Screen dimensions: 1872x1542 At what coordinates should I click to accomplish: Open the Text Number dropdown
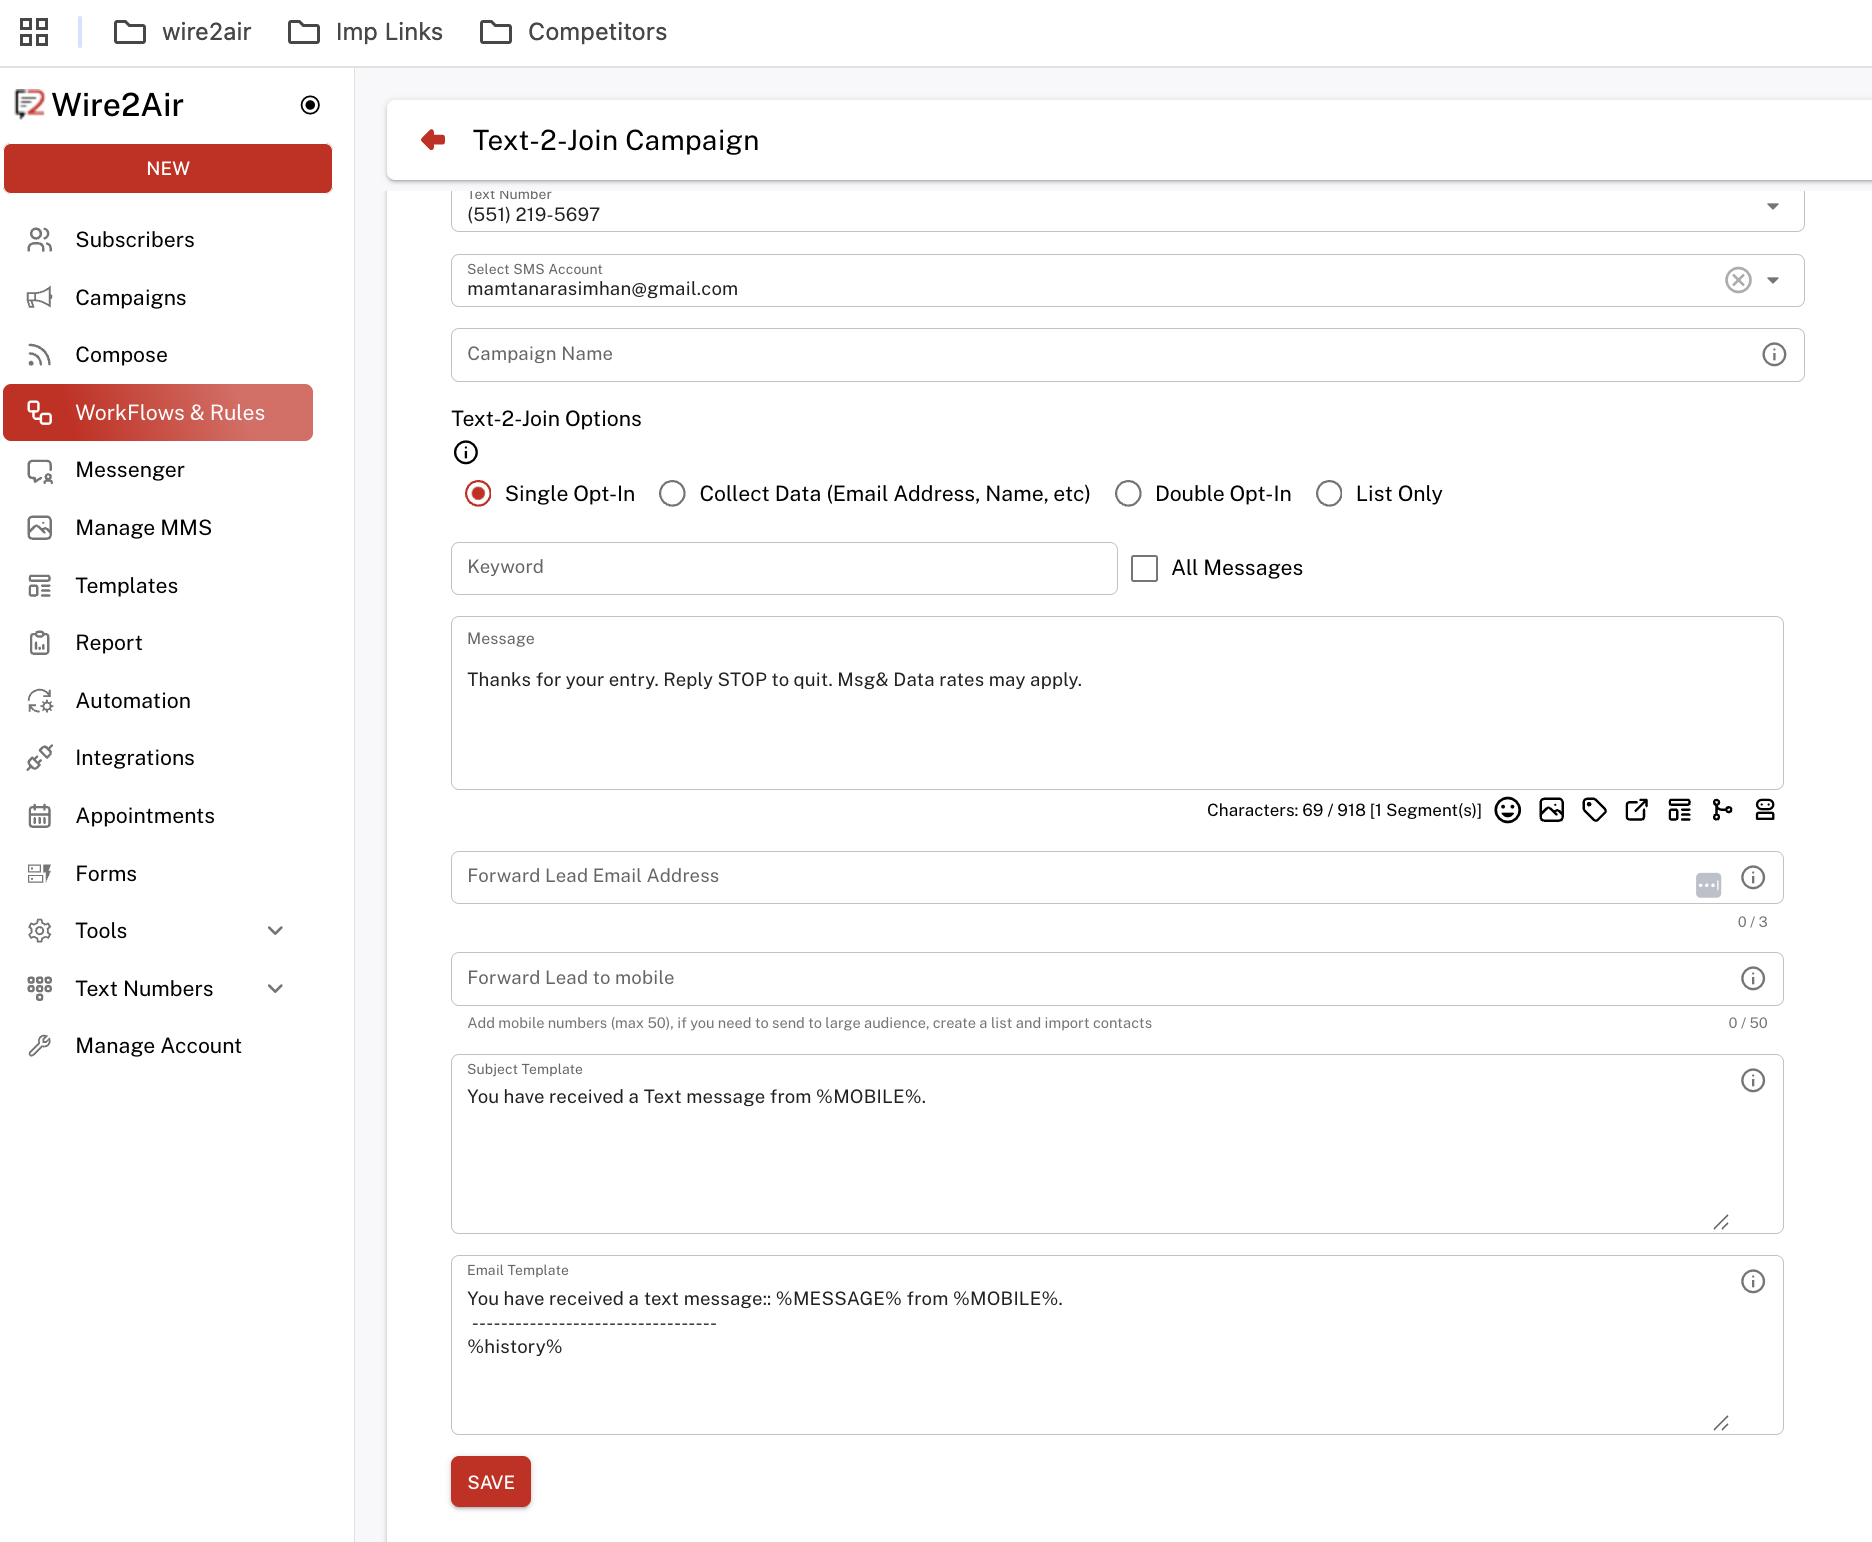pos(1772,207)
